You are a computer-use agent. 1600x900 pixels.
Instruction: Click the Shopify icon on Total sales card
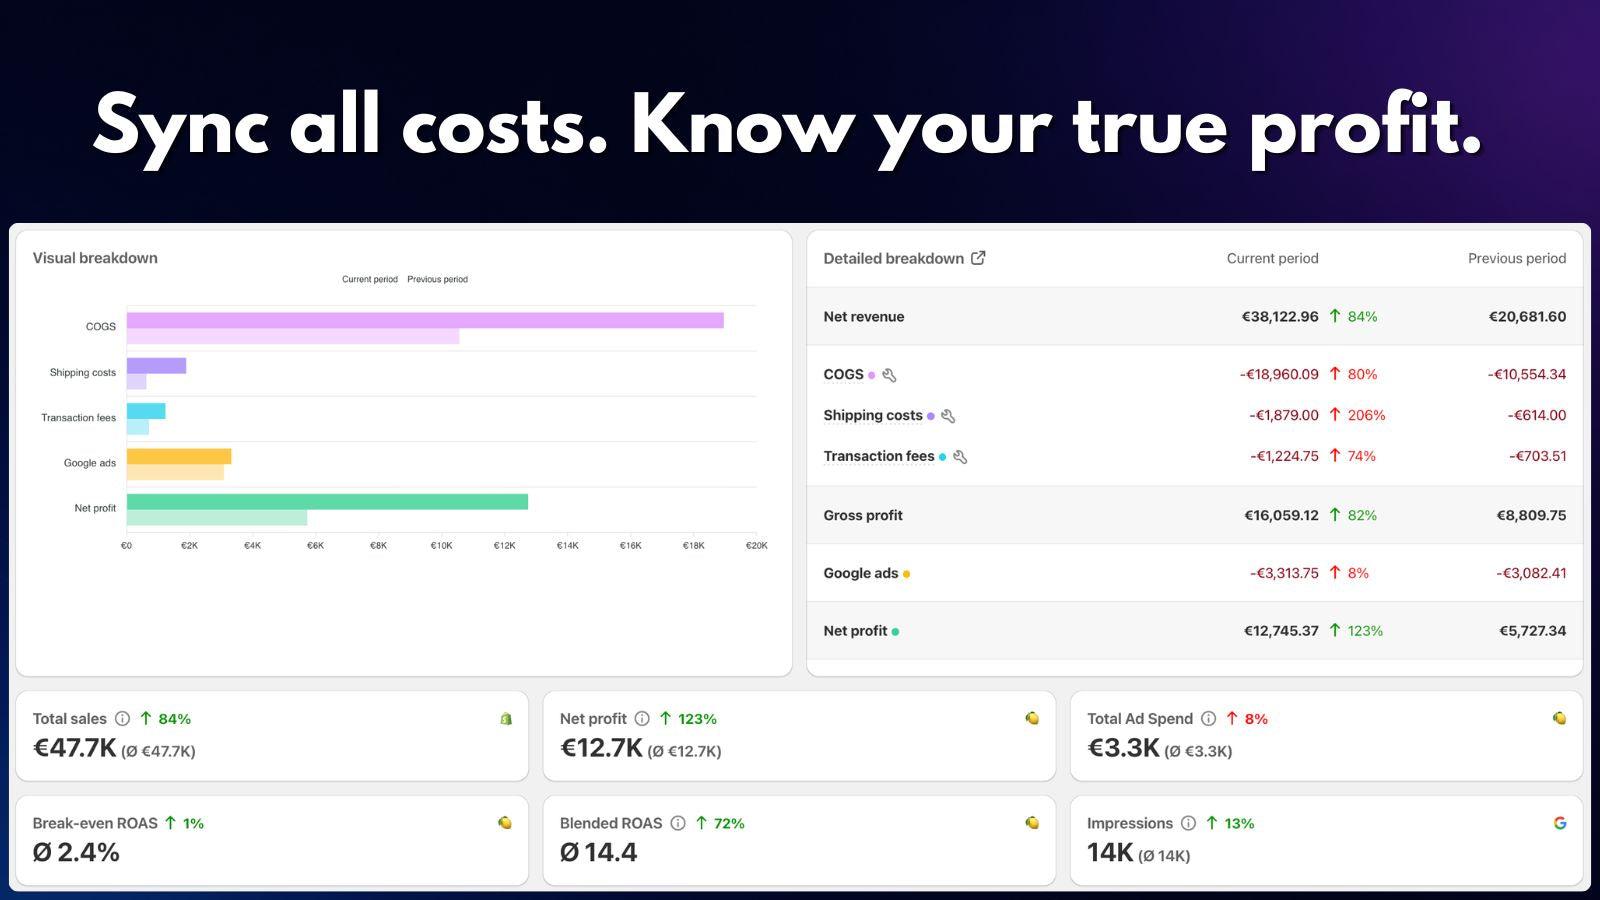point(506,718)
